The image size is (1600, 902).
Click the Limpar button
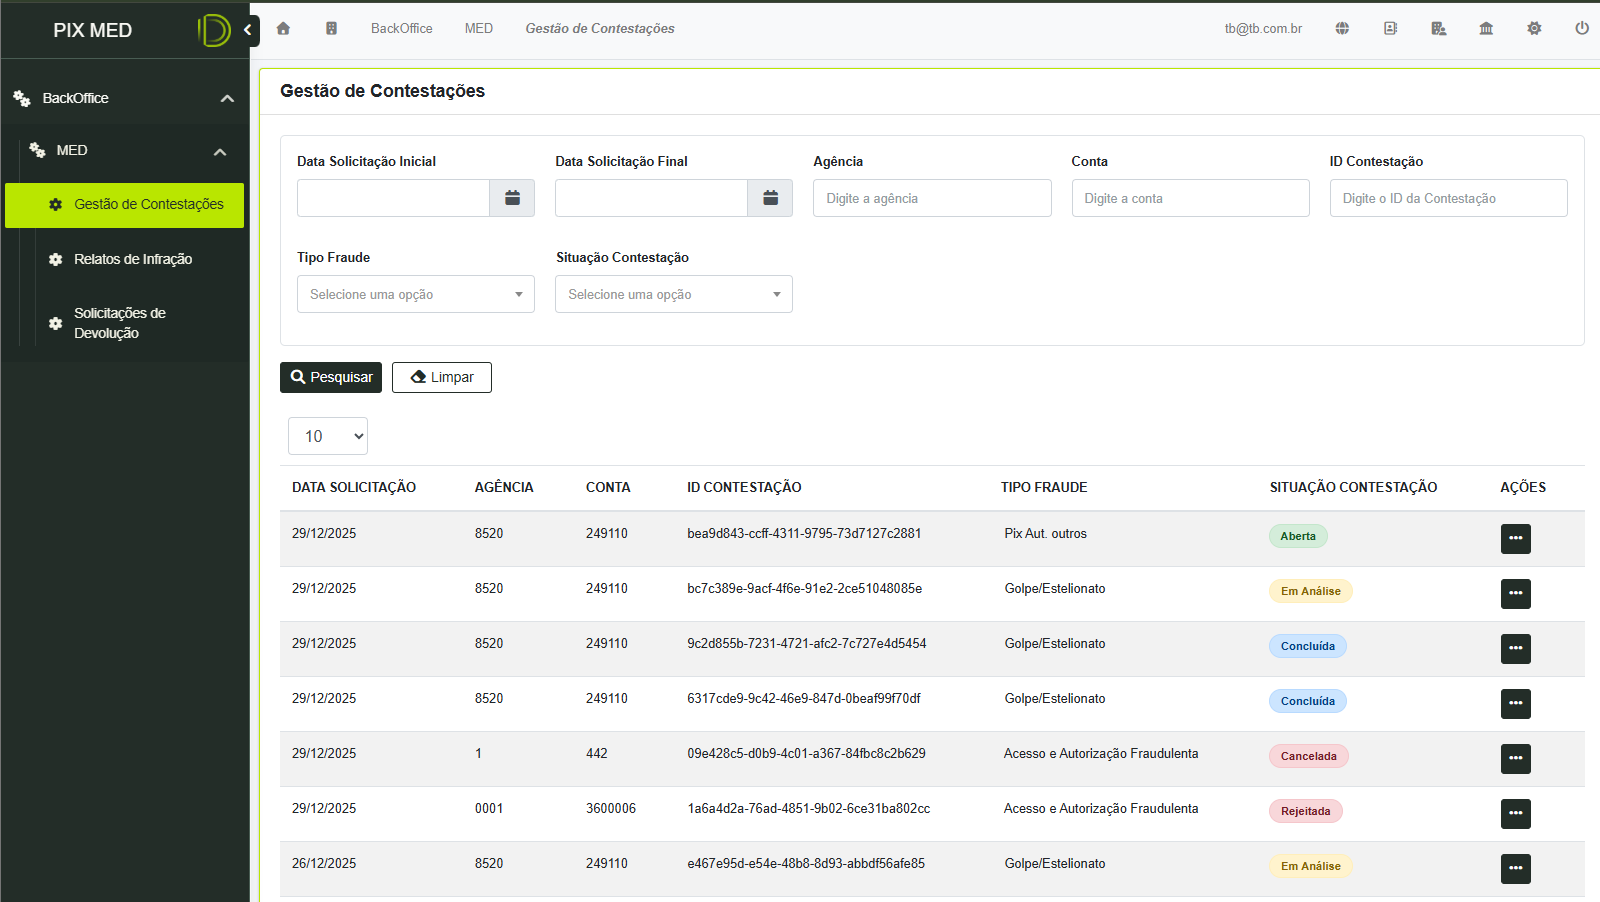click(442, 377)
